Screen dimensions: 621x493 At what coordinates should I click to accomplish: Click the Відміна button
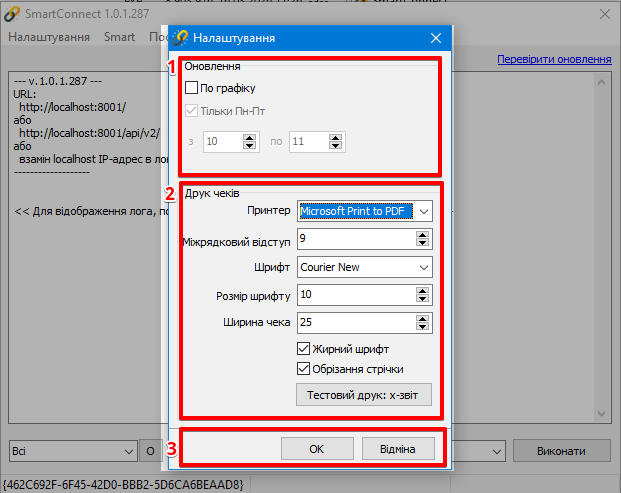(399, 448)
